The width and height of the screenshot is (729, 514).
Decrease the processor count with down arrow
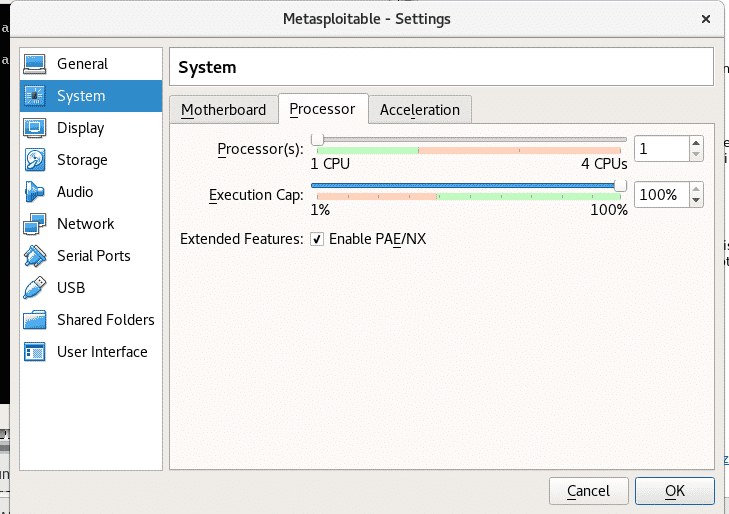click(696, 154)
